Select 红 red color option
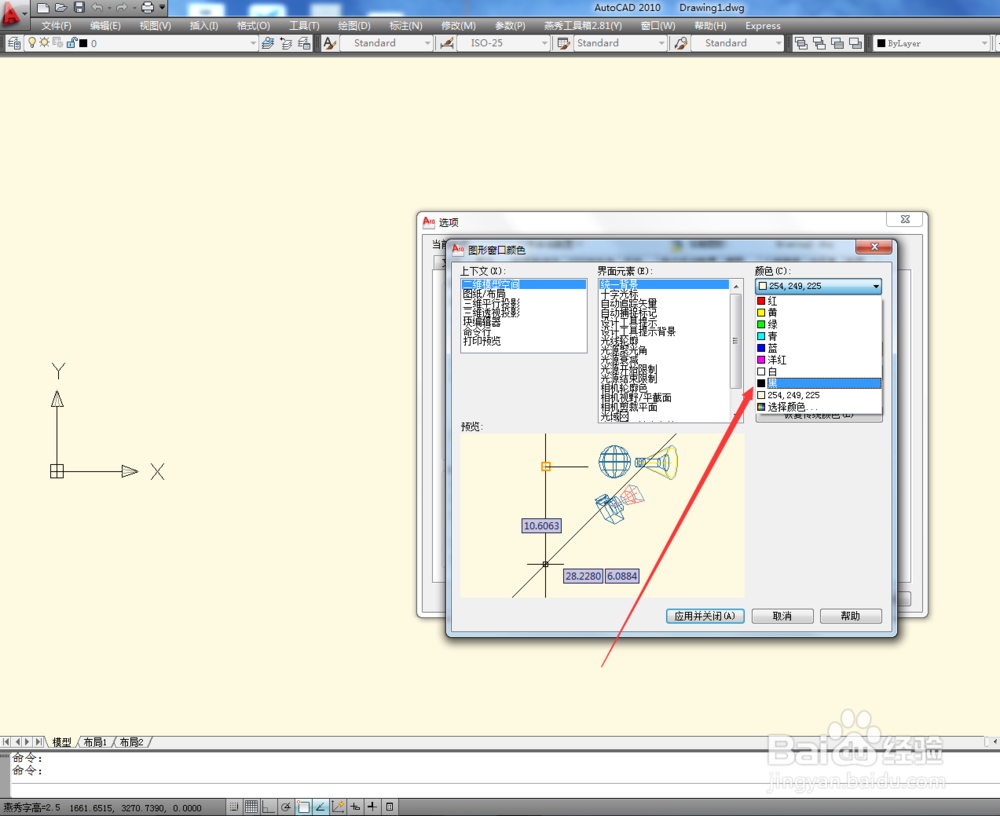This screenshot has width=1000, height=816. (818, 300)
